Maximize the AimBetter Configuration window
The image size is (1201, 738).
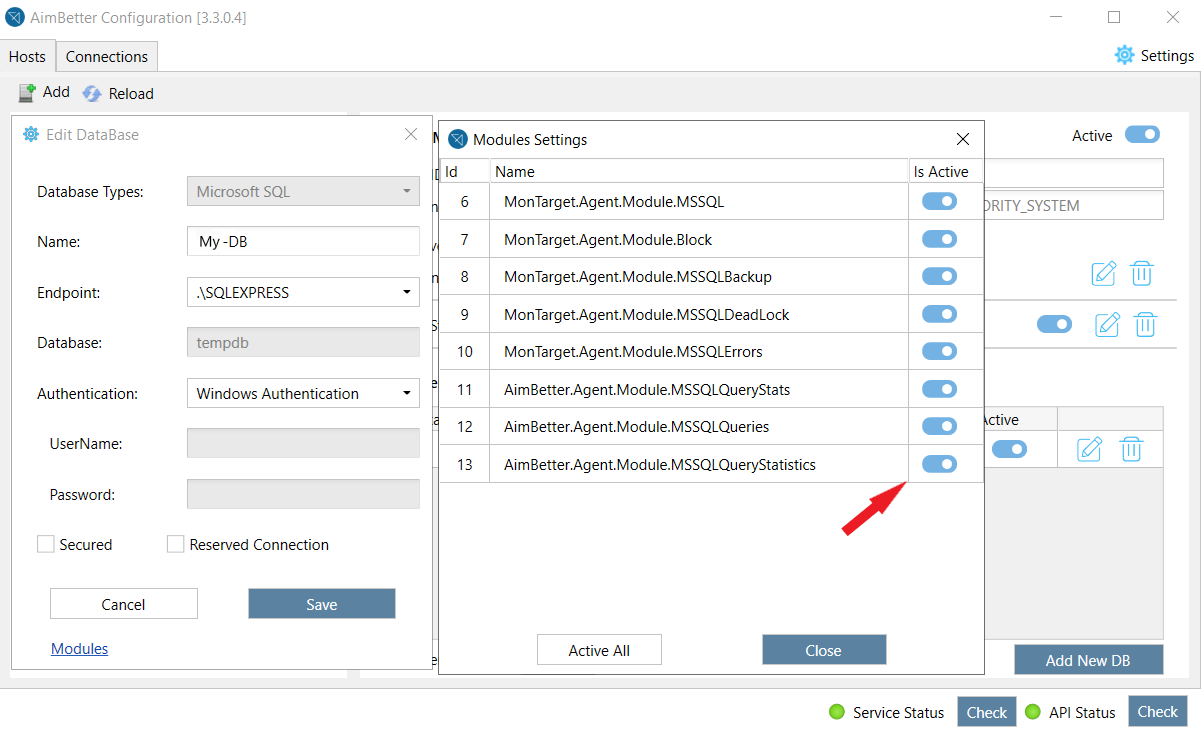[1114, 17]
